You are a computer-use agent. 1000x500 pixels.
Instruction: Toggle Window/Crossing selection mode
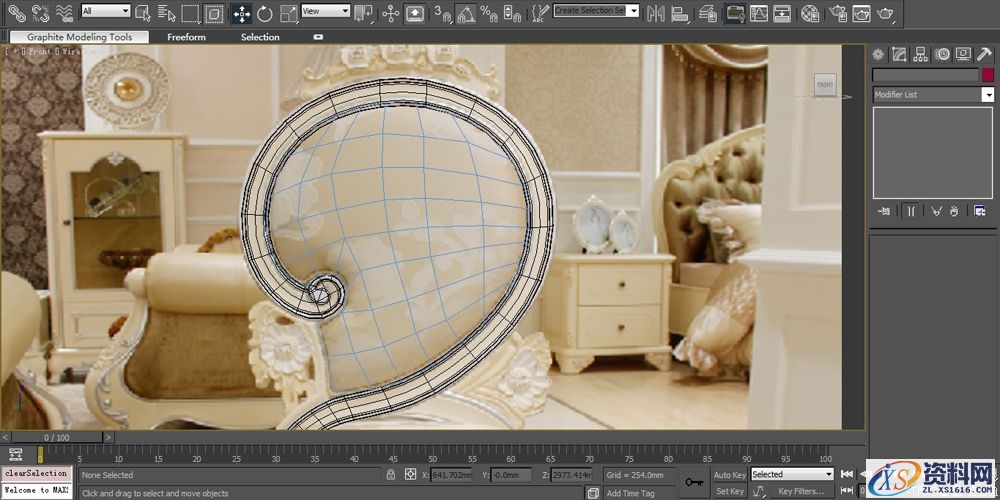pos(214,13)
